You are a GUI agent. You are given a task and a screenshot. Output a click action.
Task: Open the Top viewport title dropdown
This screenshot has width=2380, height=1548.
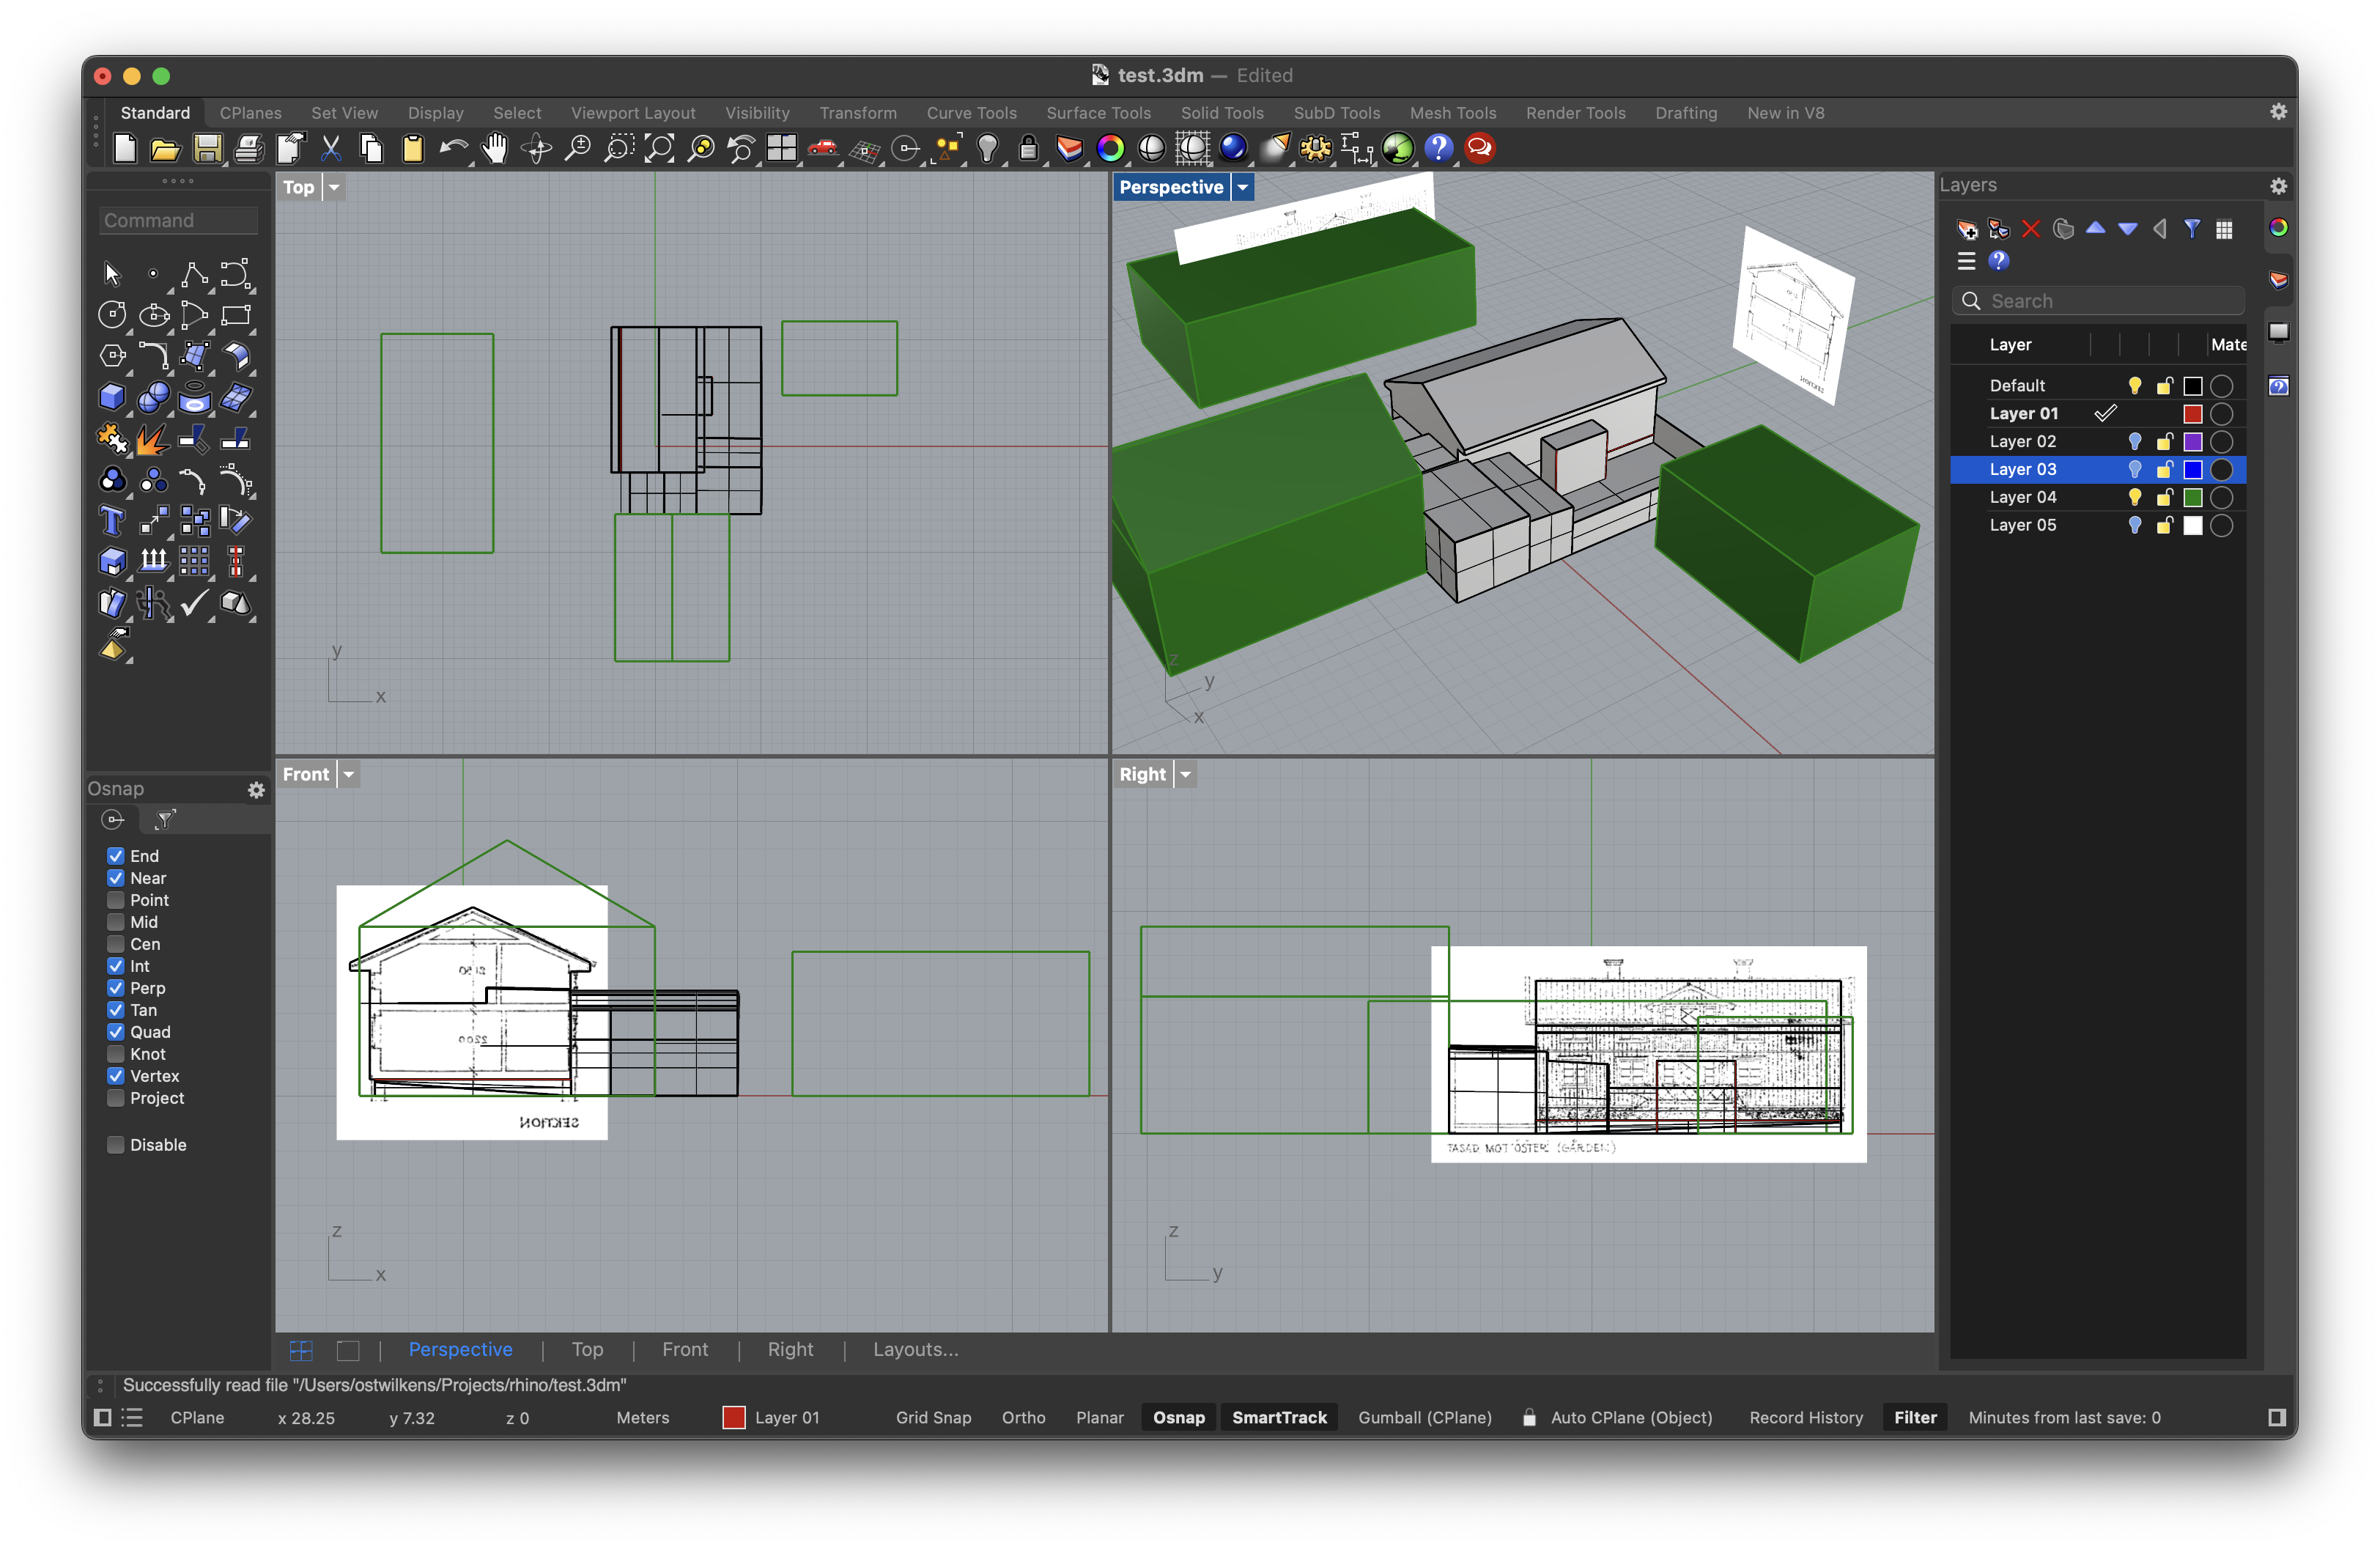[x=333, y=187]
